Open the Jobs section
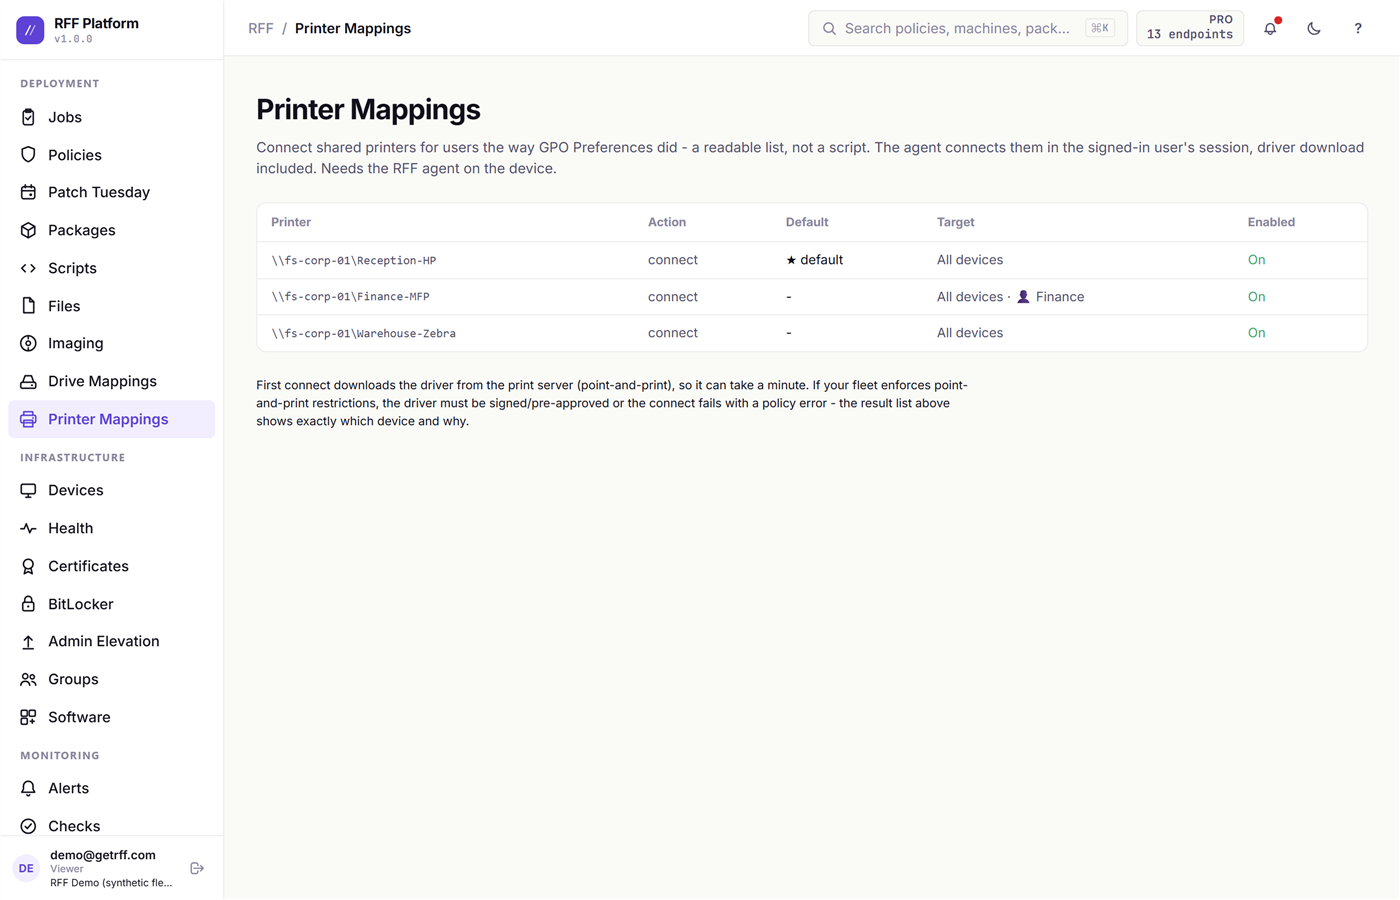1400x900 pixels. [111, 117]
